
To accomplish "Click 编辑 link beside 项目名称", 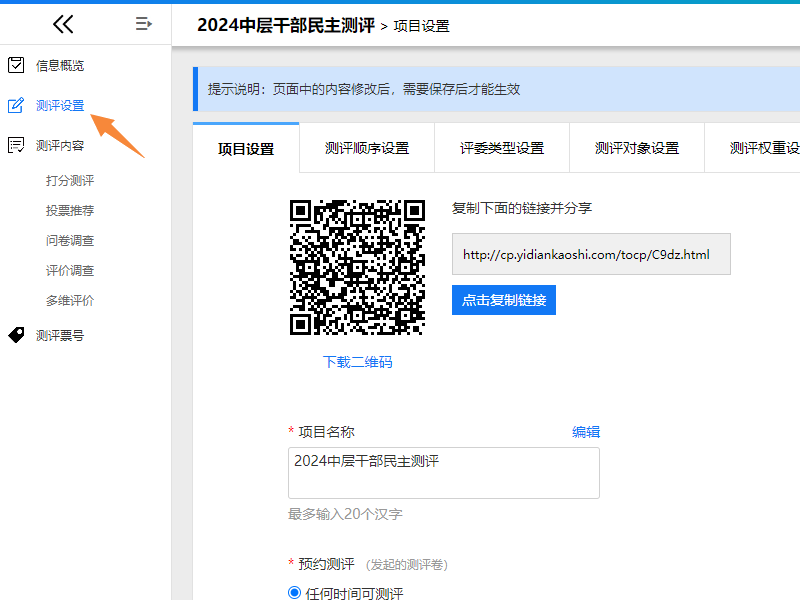I will pos(586,432).
